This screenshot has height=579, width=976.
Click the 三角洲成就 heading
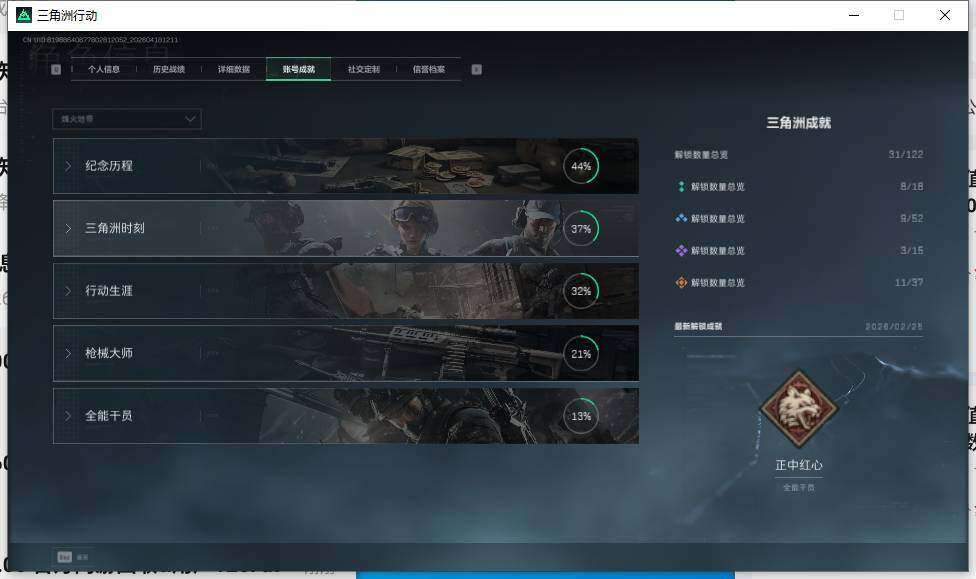coord(799,123)
